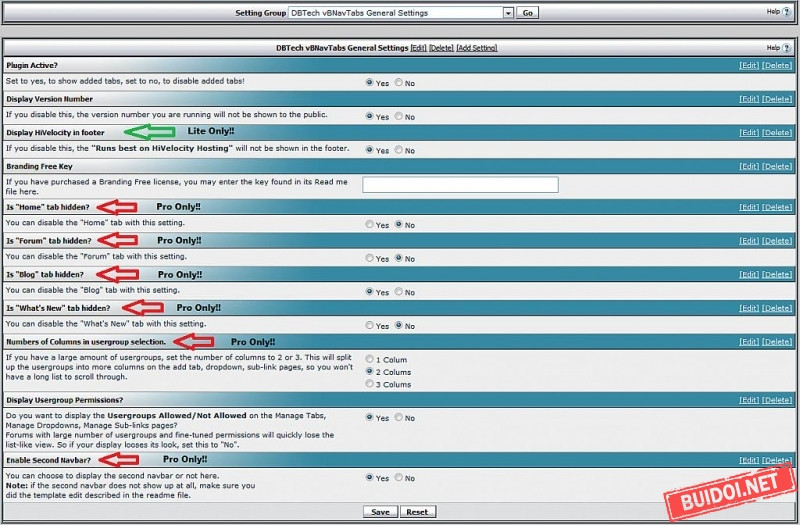This screenshot has width=800, height=525.
Task: Click Edit link in General Settings title
Action: (418, 48)
